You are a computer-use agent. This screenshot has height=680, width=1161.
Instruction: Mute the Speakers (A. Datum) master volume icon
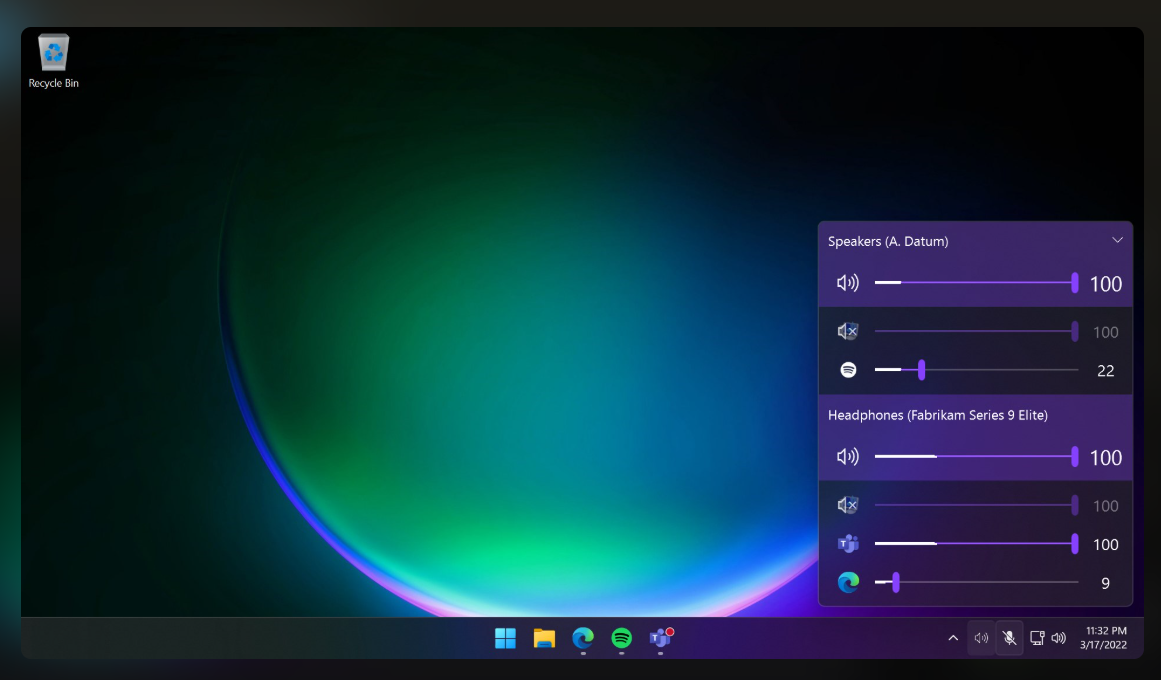click(848, 283)
